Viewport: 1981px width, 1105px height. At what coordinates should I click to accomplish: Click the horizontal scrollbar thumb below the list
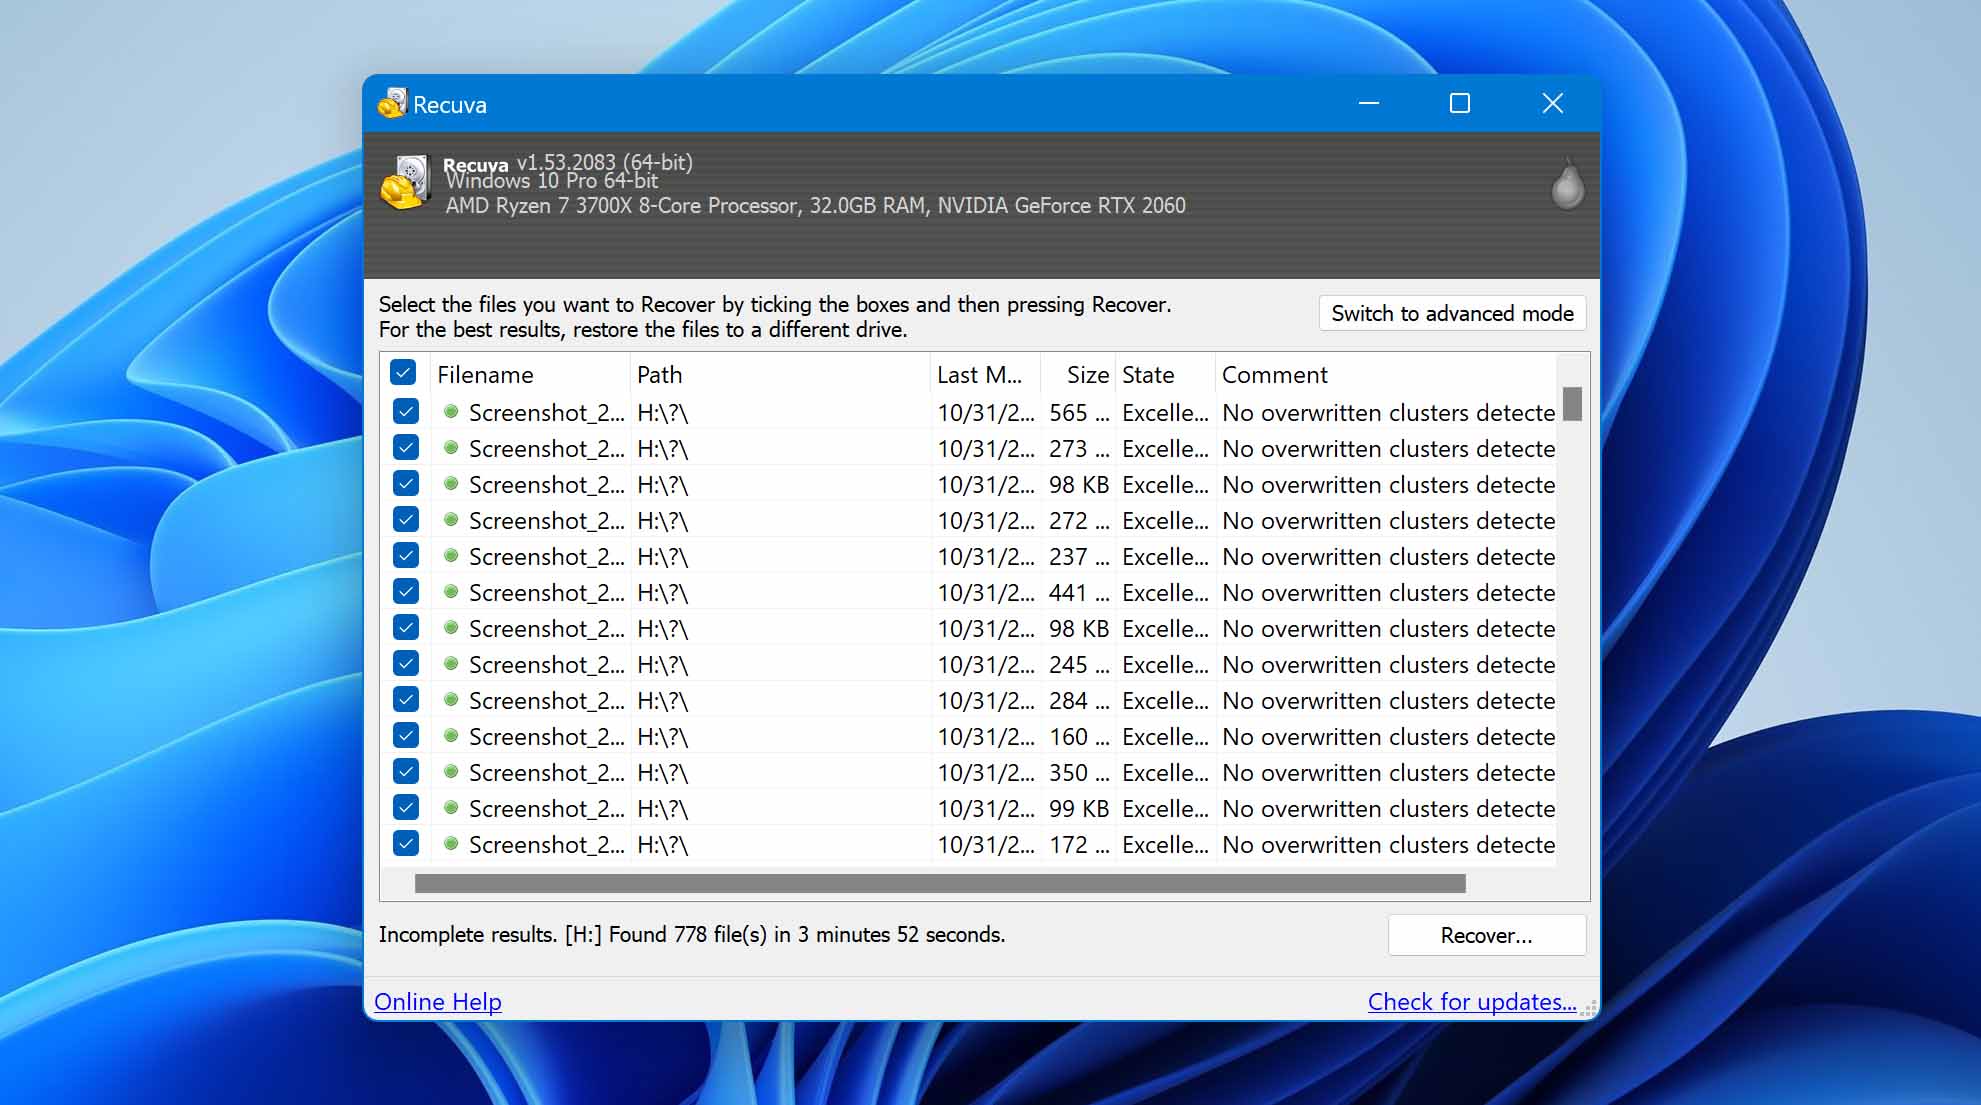[x=940, y=883]
